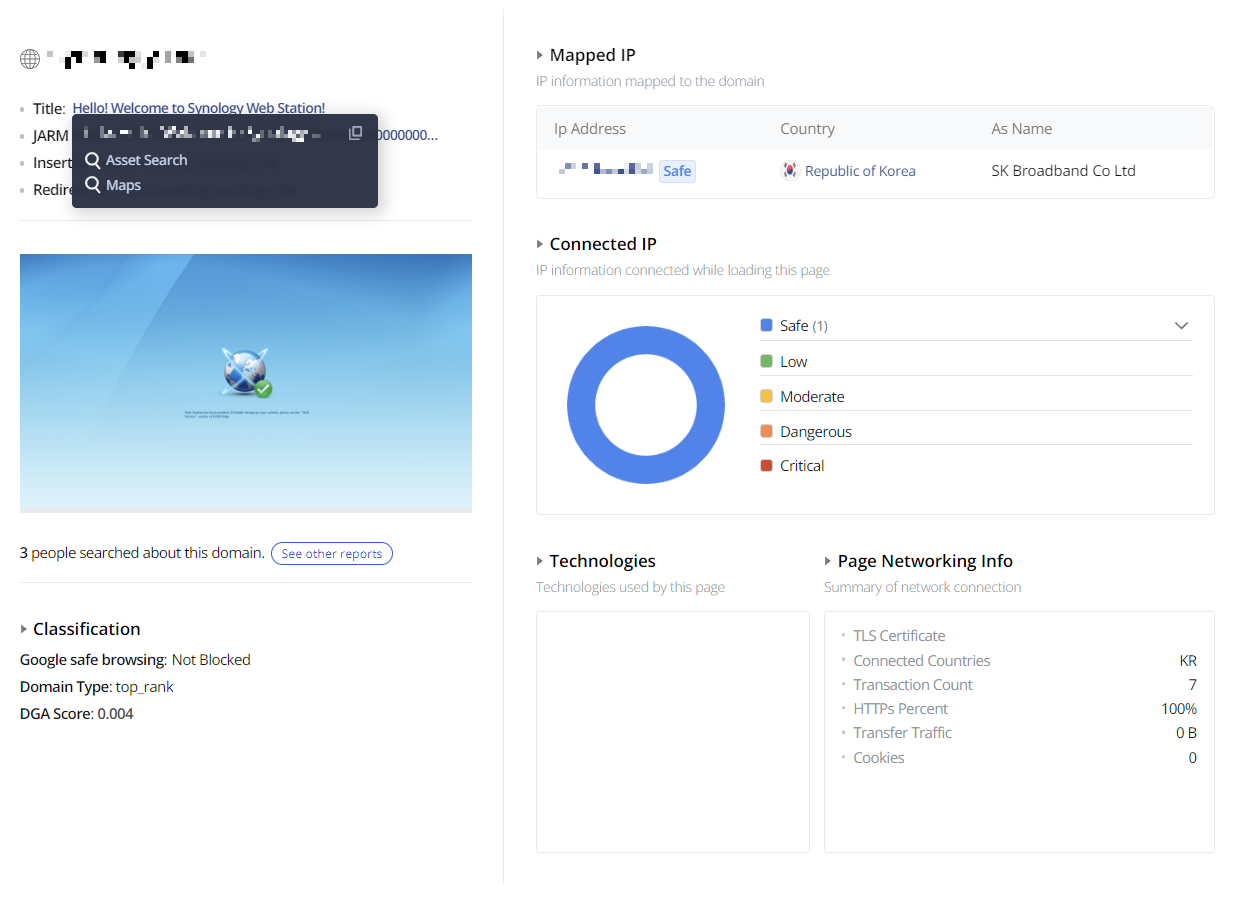
Task: Click the blurred mapped IP address
Action: click(x=606, y=170)
